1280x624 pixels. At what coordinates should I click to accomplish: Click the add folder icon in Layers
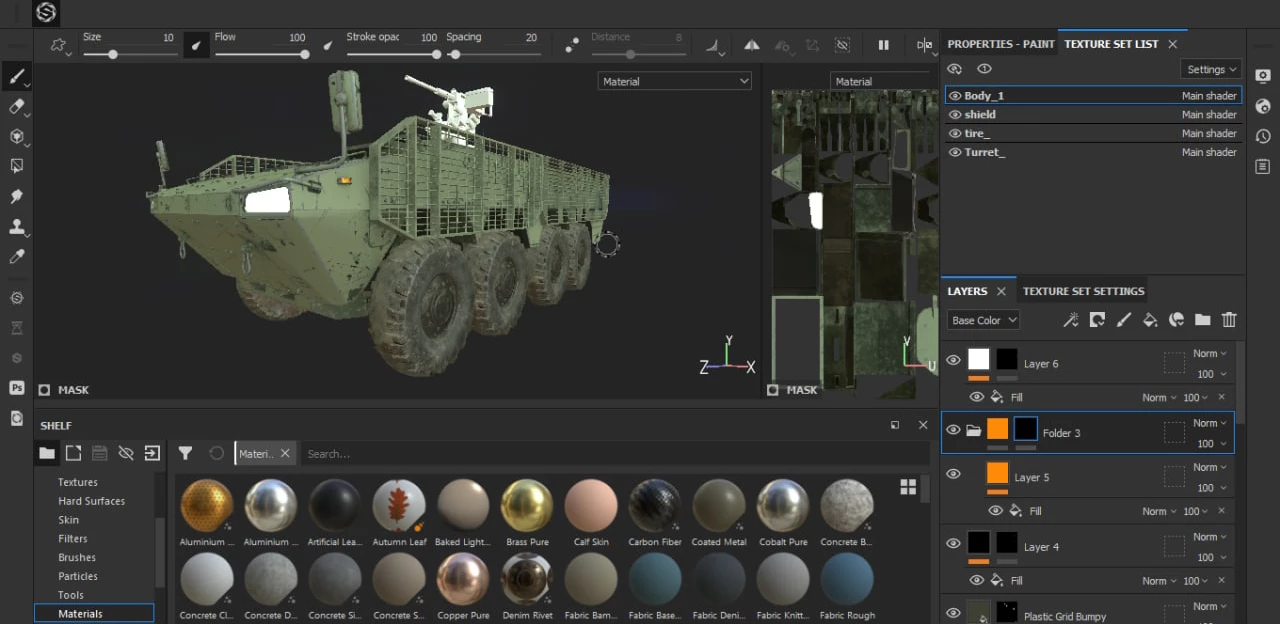tap(1202, 320)
